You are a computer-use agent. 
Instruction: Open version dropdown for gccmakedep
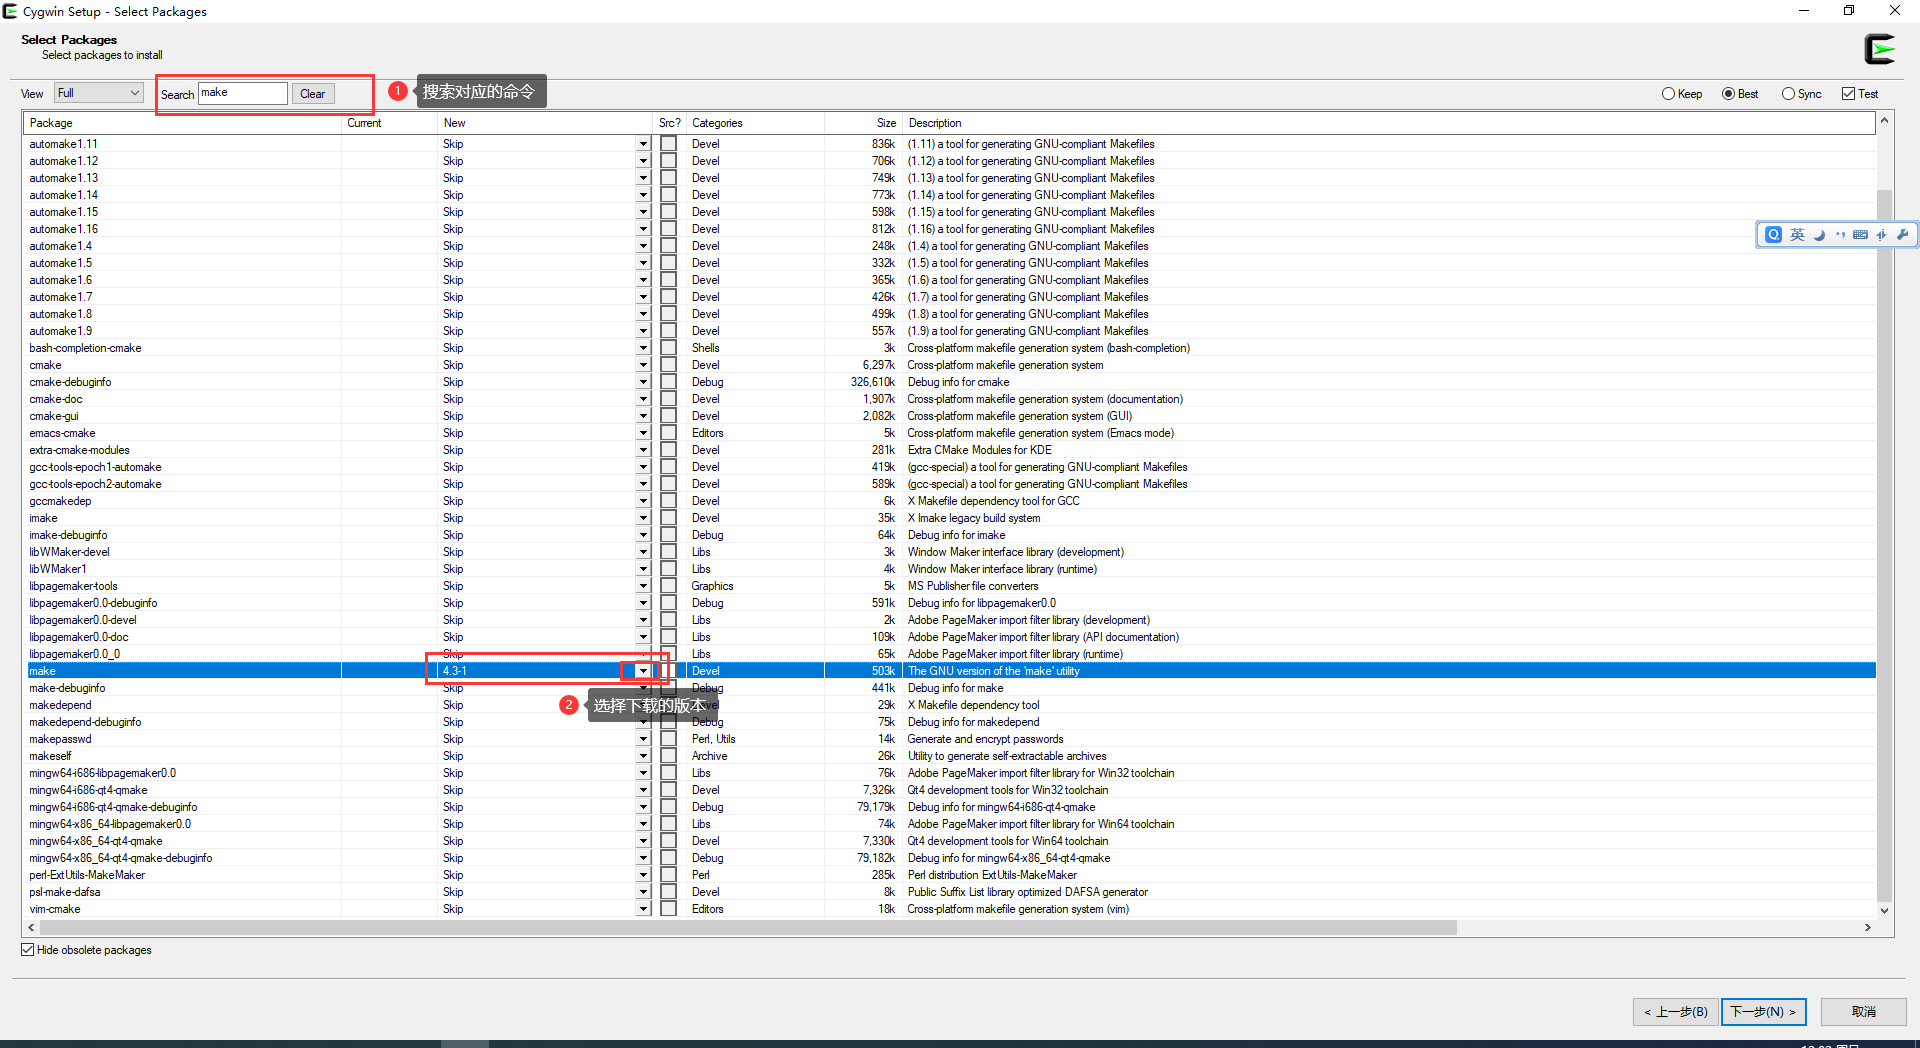pyautogui.click(x=643, y=501)
